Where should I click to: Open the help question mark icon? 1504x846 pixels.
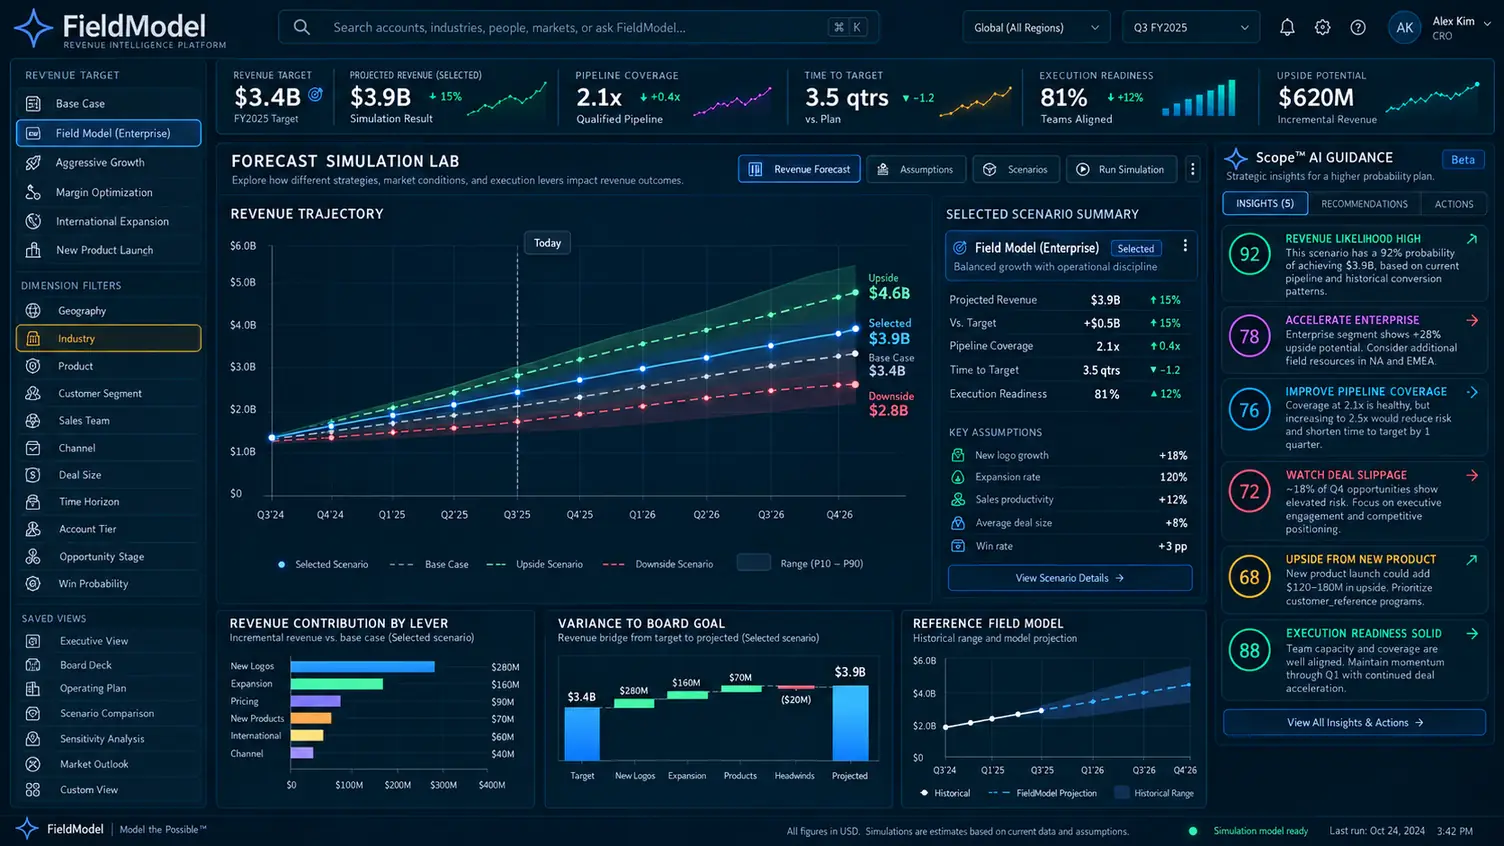point(1358,28)
